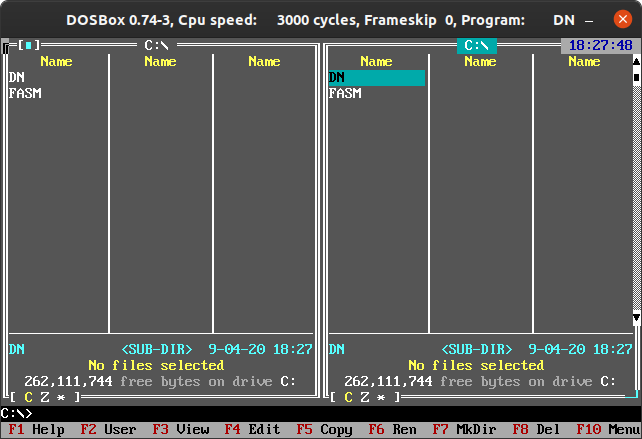
Task: Switch right panel to drive C
Action: [x=348, y=397]
